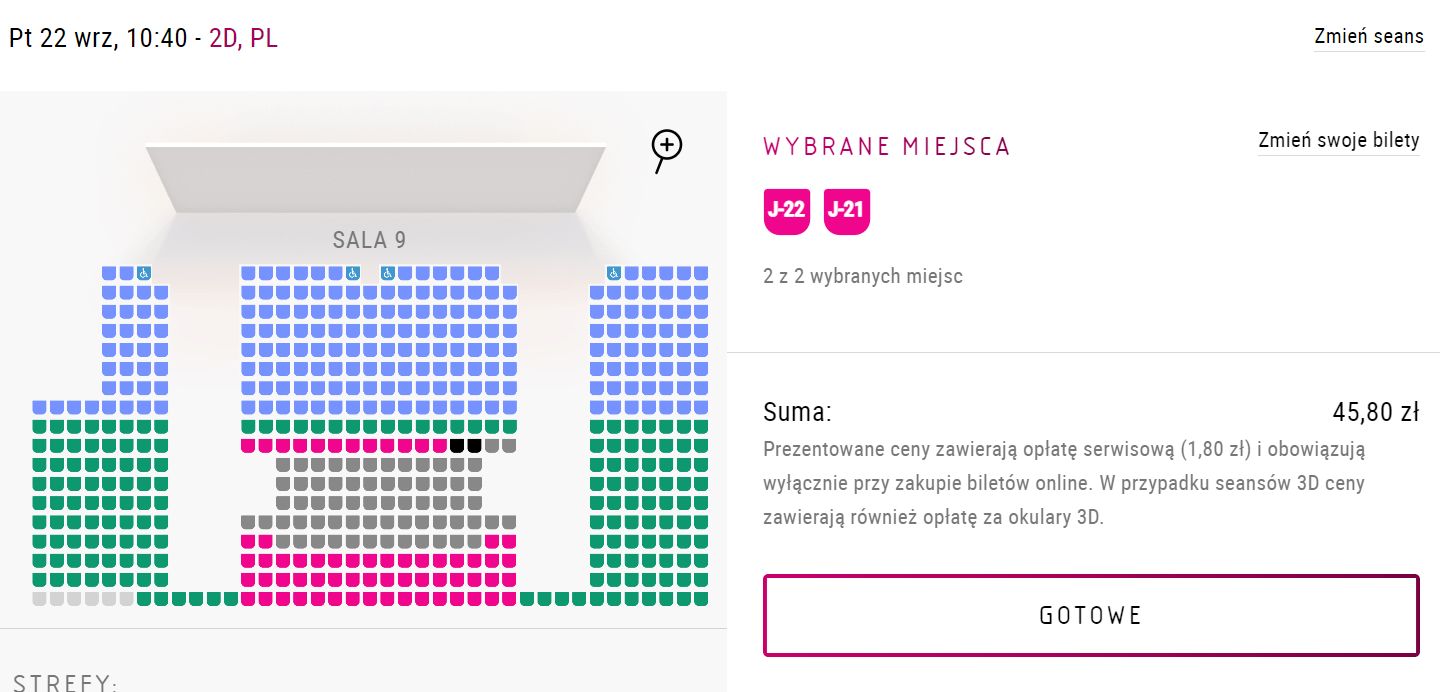Click the J-22 selected seat badge

tap(787, 211)
